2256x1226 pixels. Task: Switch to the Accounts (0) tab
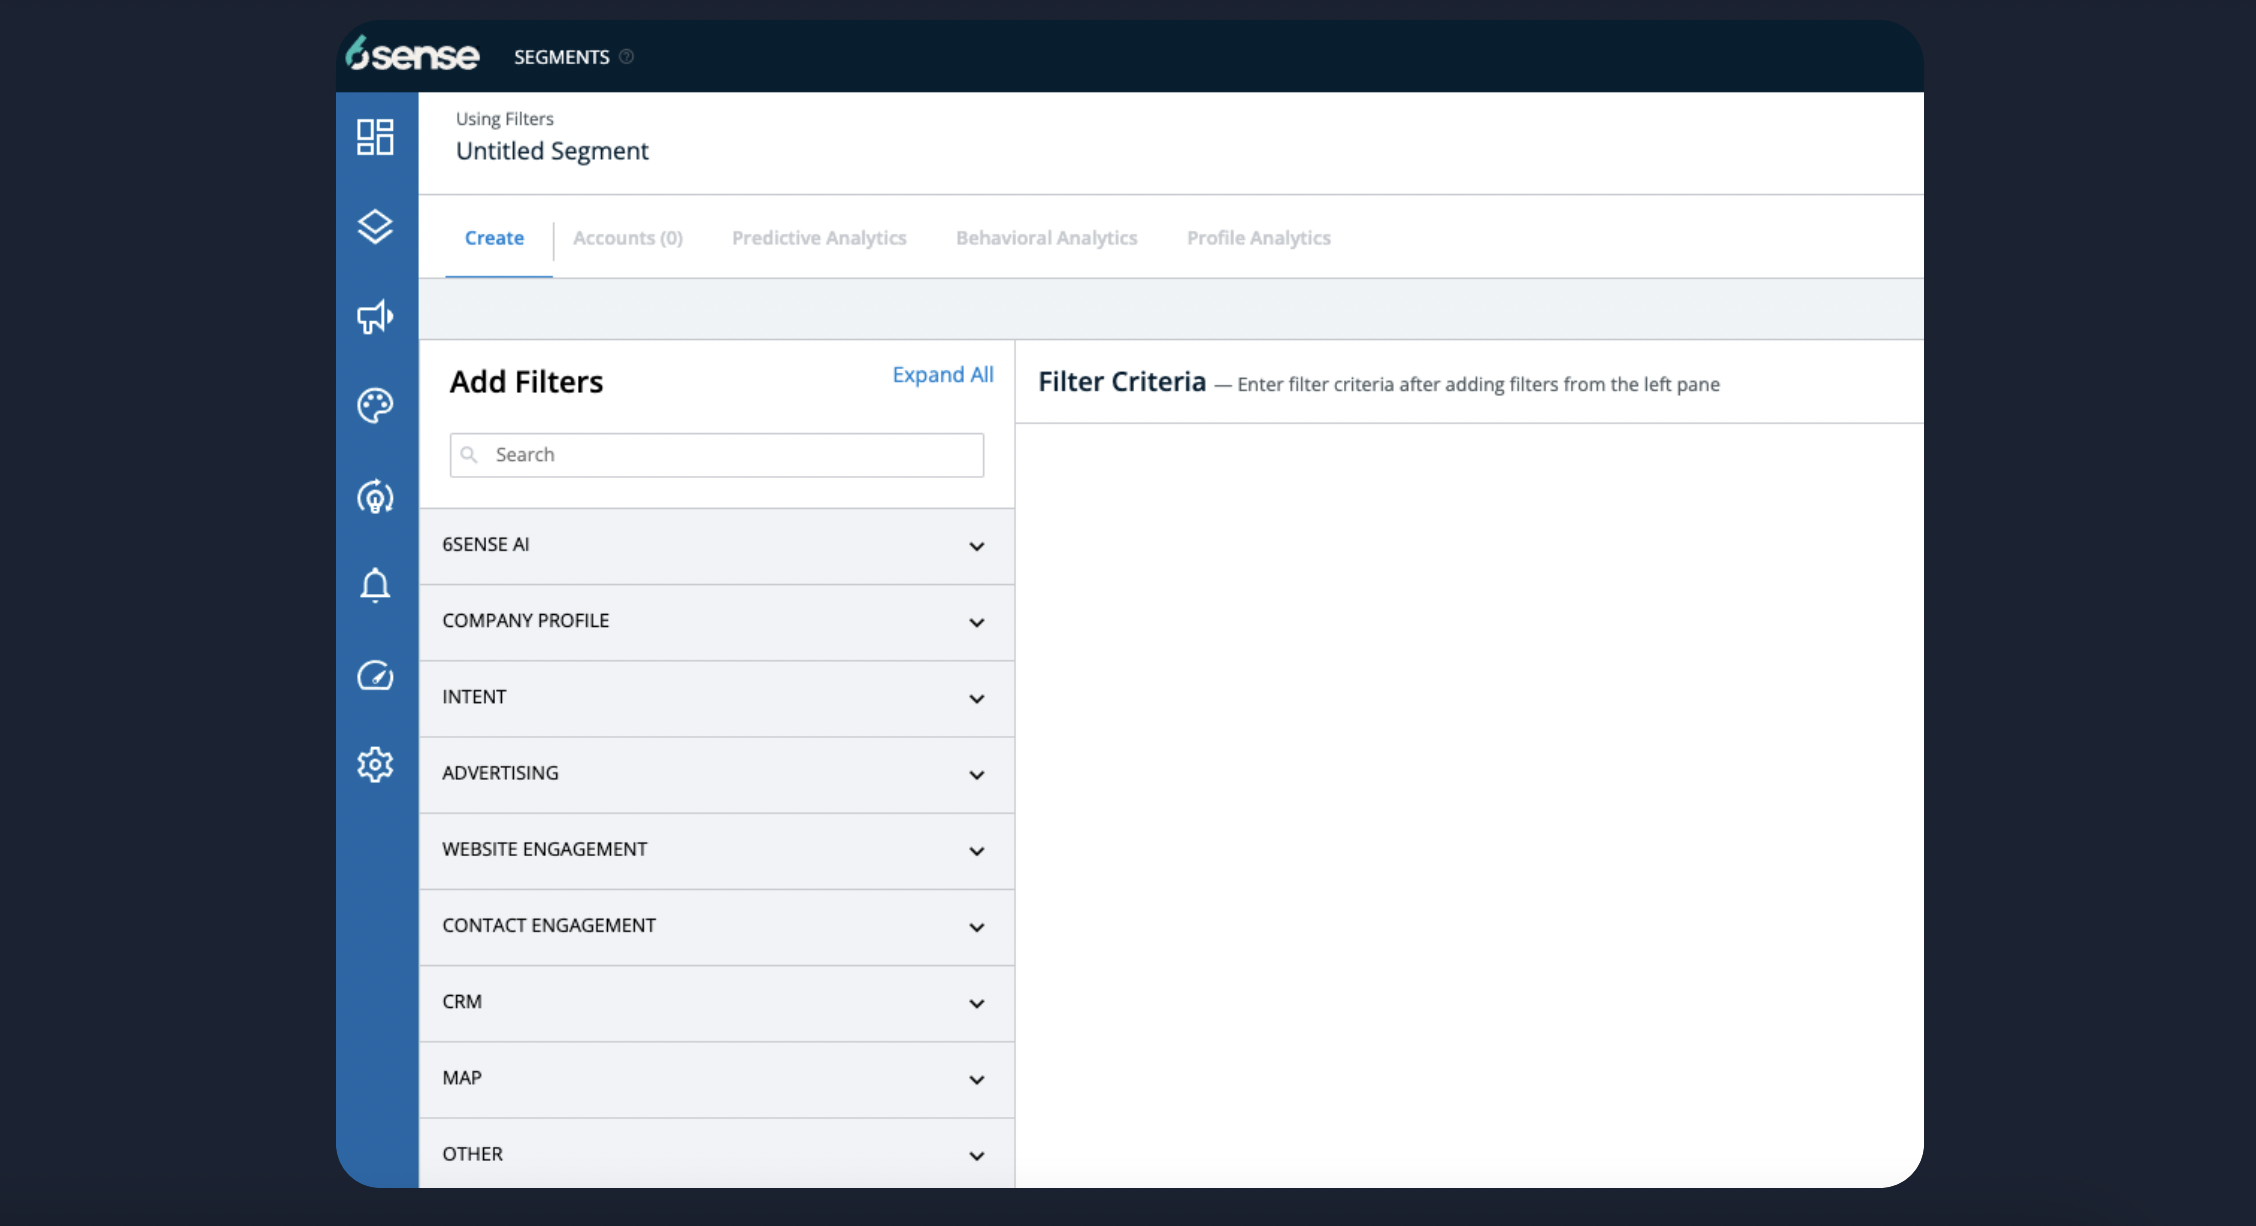pos(627,238)
